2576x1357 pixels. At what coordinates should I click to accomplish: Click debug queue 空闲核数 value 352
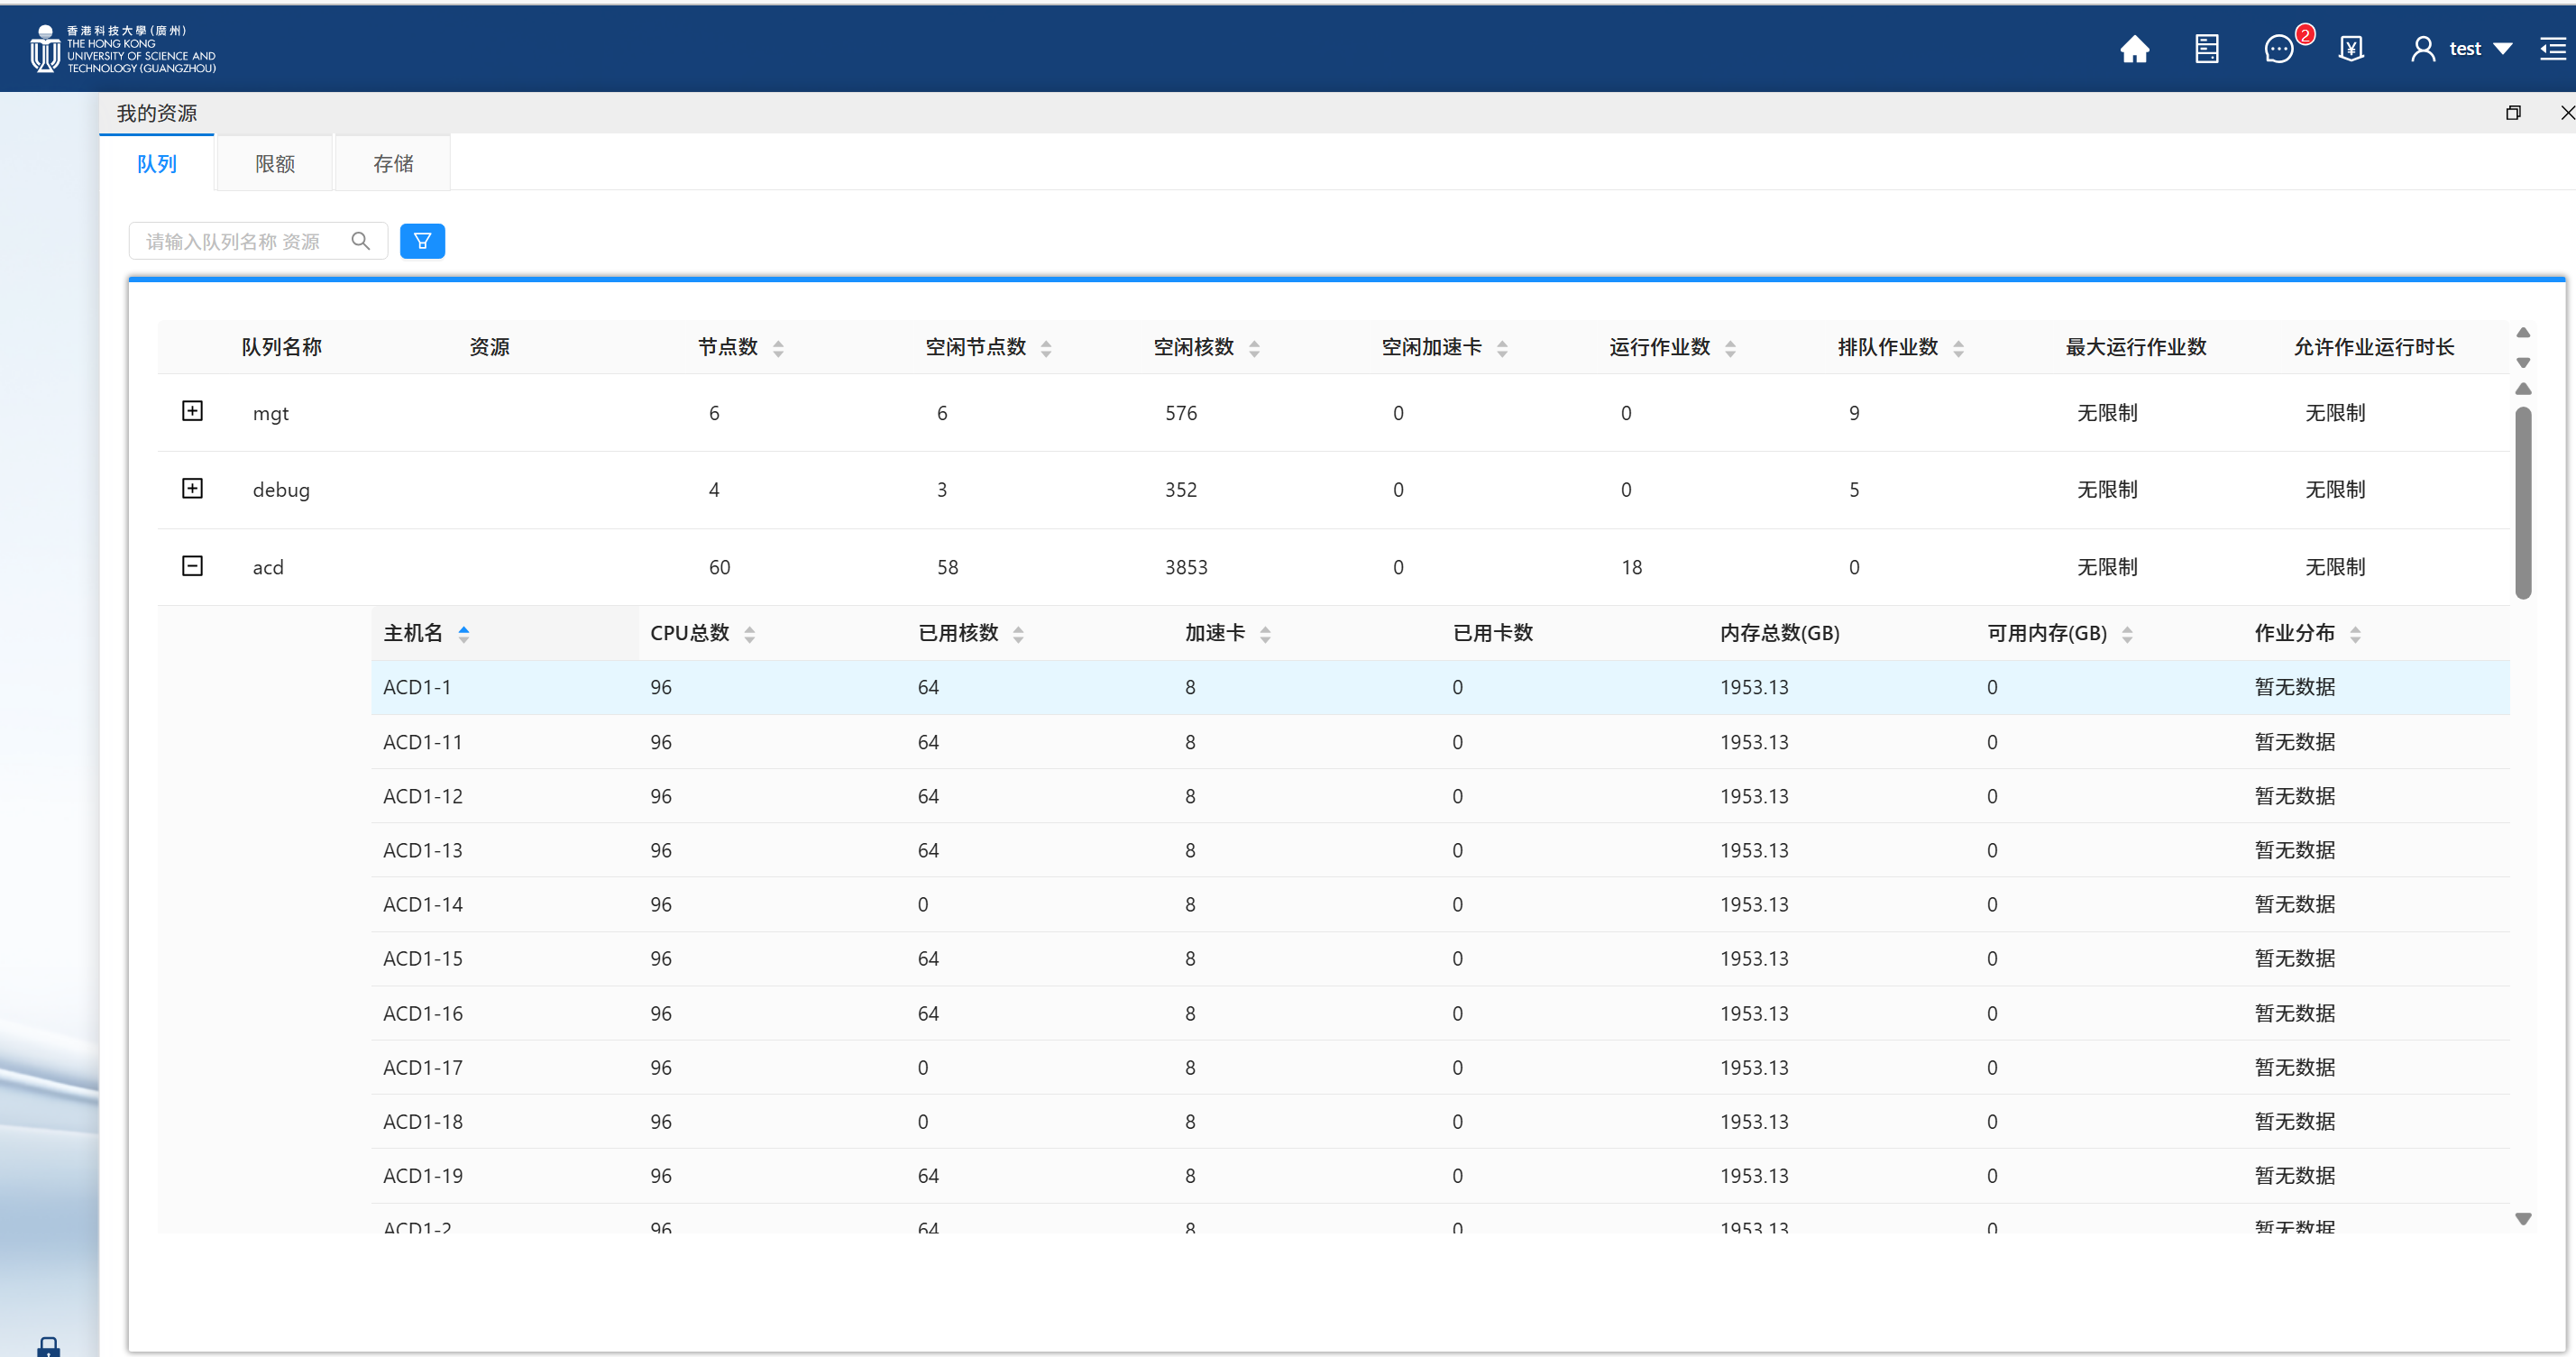1181,490
